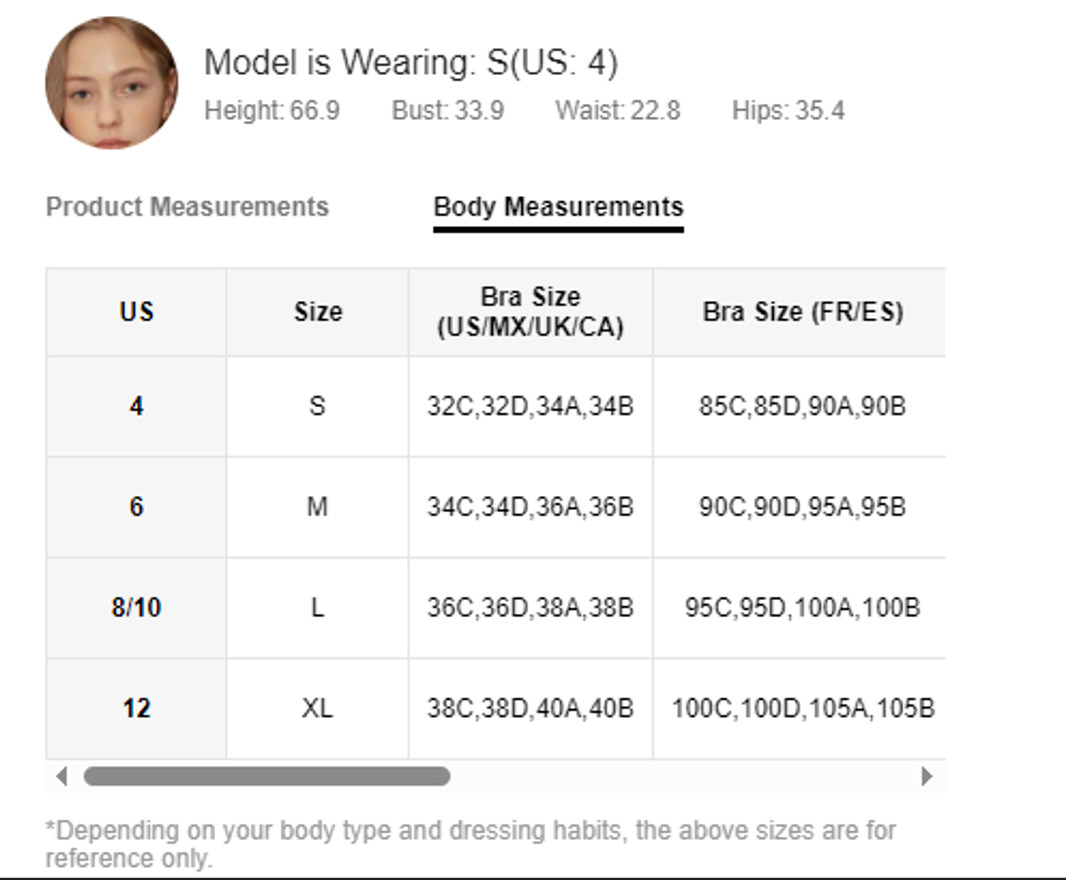Select the US size 4 row cell
1066x880 pixels.
tap(136, 407)
